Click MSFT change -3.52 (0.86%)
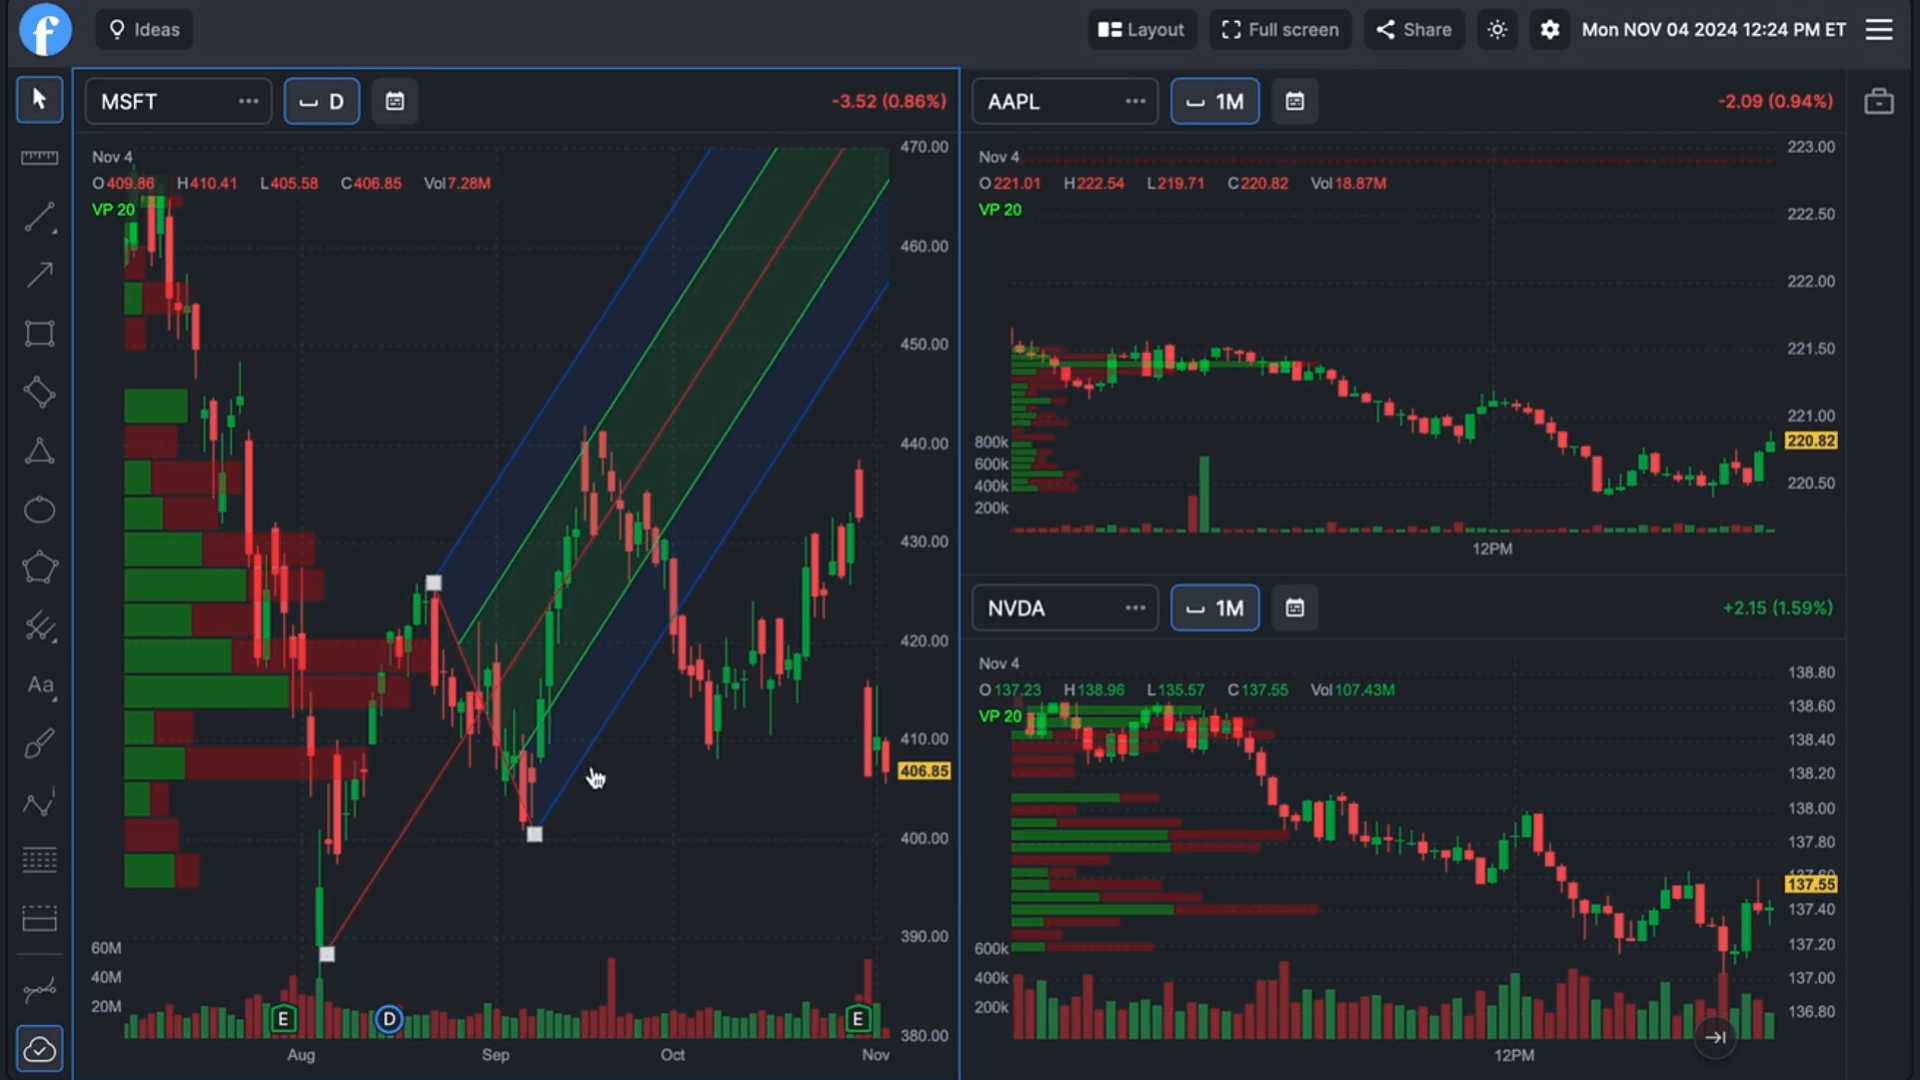The height and width of the screenshot is (1080, 1920). [889, 102]
